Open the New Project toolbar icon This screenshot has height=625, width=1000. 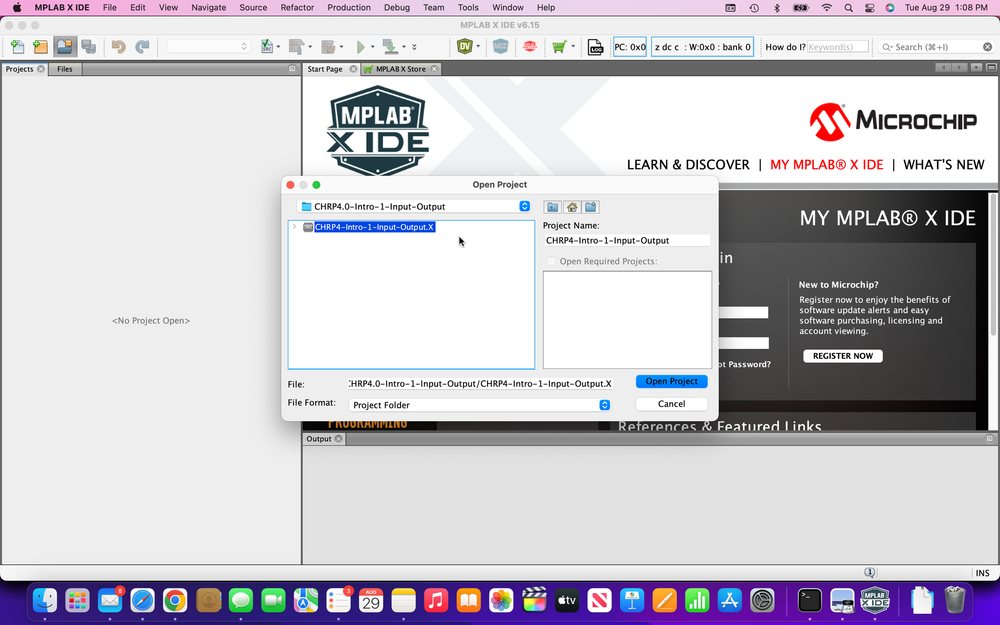[38, 46]
